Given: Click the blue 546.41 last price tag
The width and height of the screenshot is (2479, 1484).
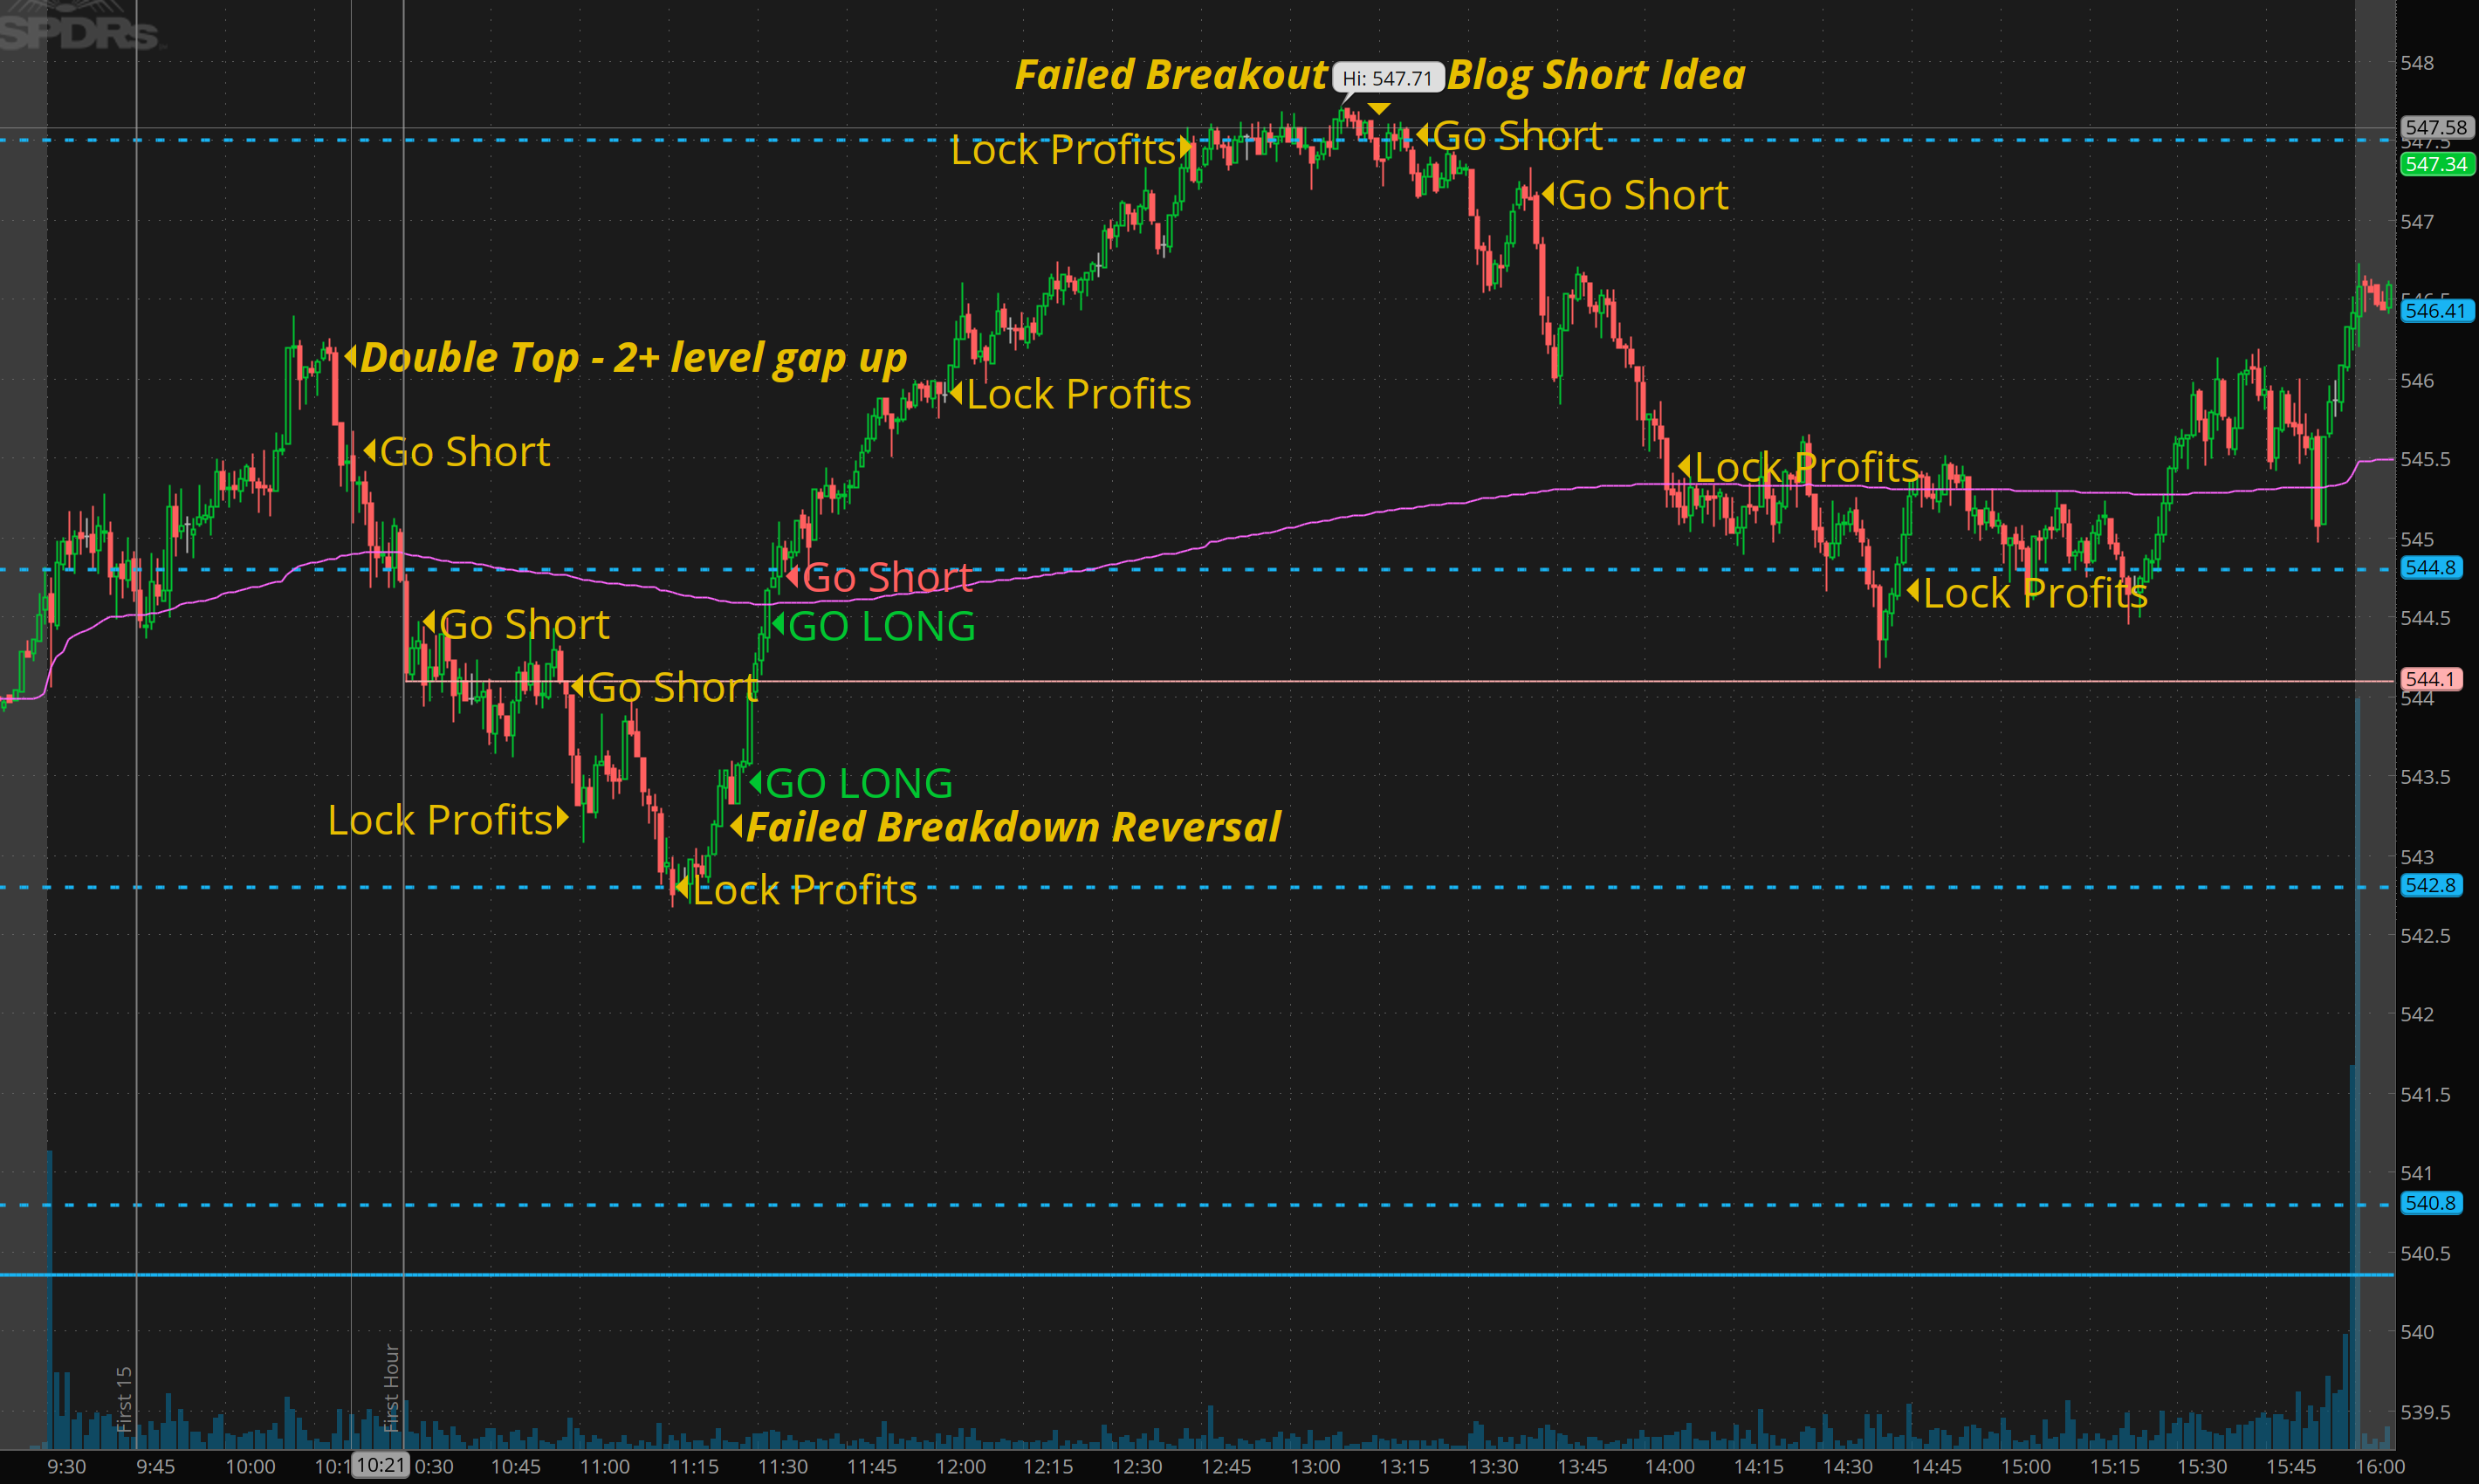Looking at the screenshot, I should pyautogui.click(x=2436, y=311).
